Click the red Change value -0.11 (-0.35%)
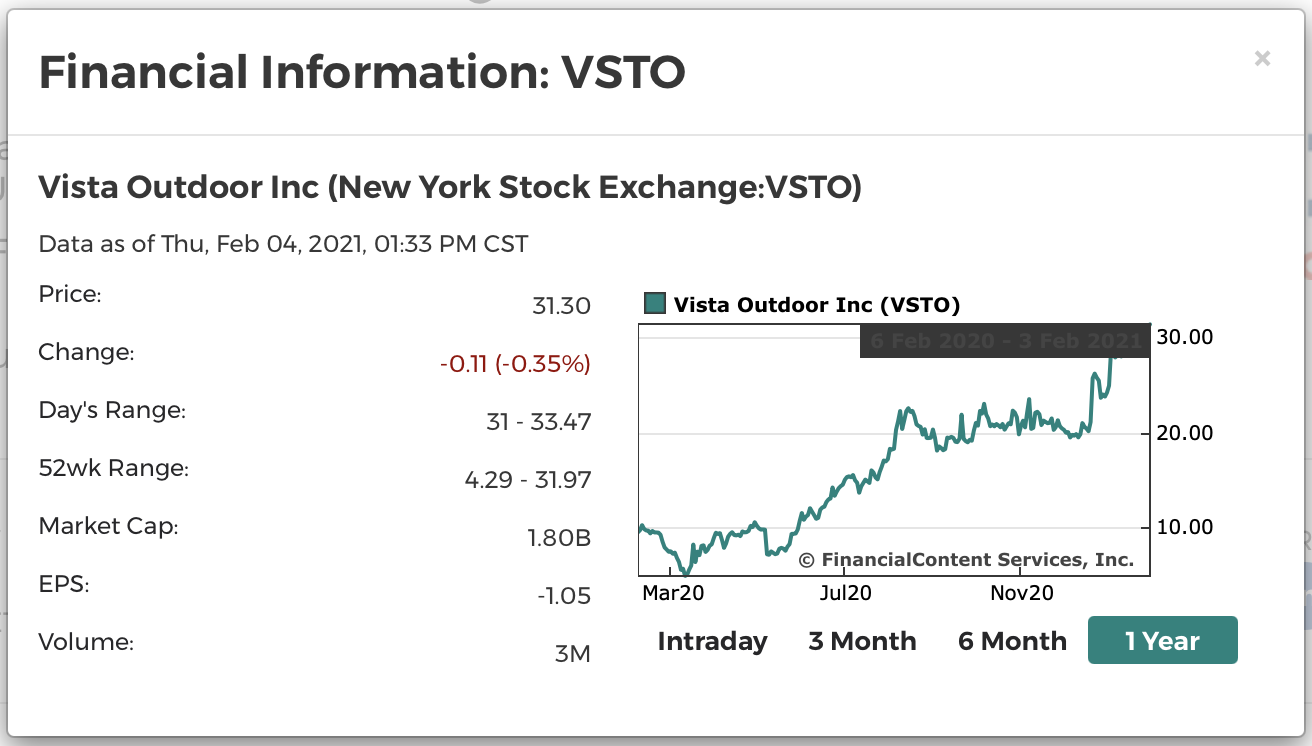 (515, 364)
